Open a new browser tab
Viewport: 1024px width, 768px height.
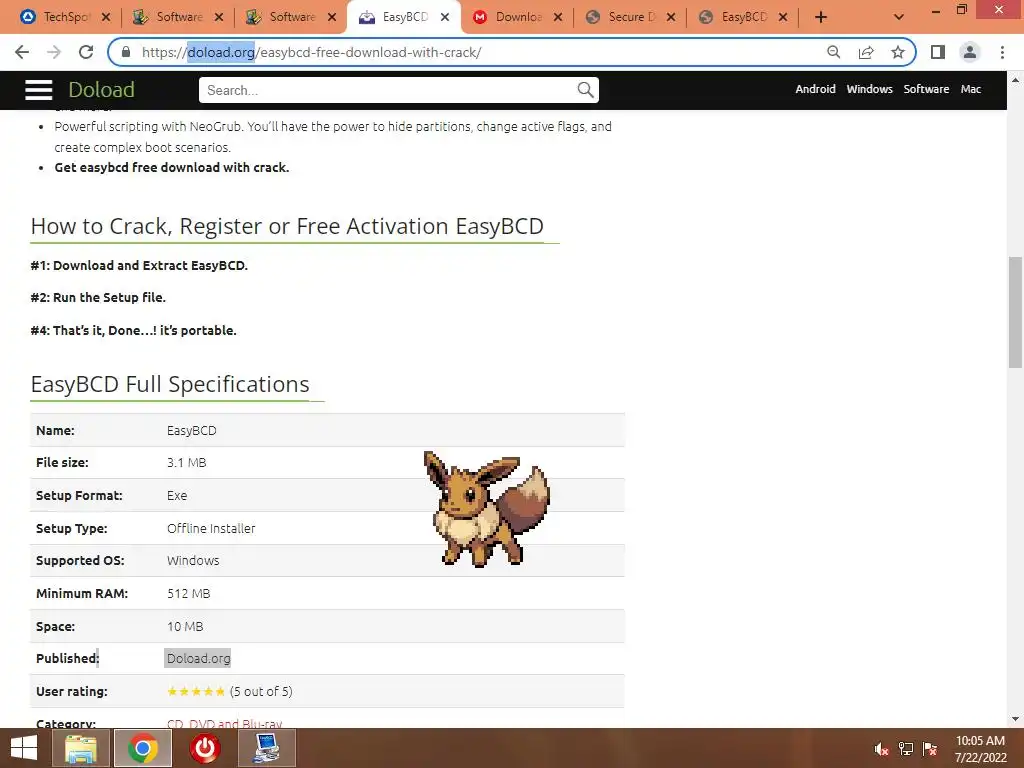(821, 18)
